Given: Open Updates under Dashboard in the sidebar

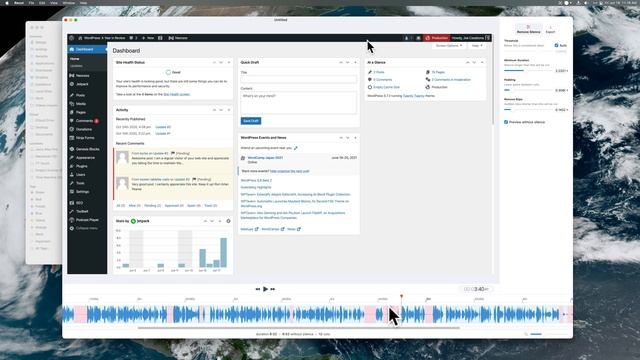Looking at the screenshot, I should tap(76, 66).
